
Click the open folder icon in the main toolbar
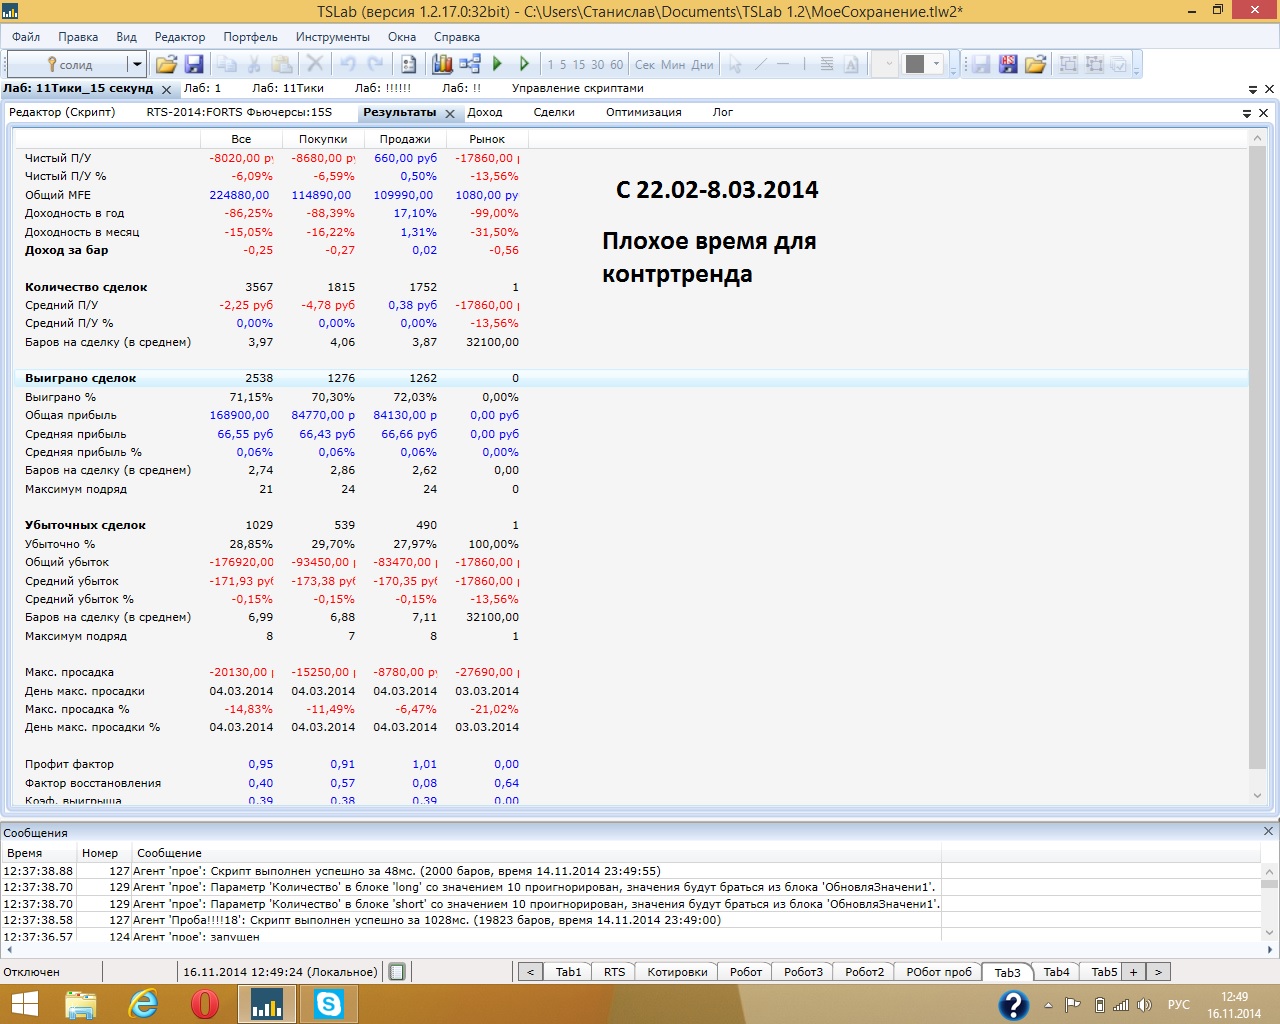[x=166, y=64]
